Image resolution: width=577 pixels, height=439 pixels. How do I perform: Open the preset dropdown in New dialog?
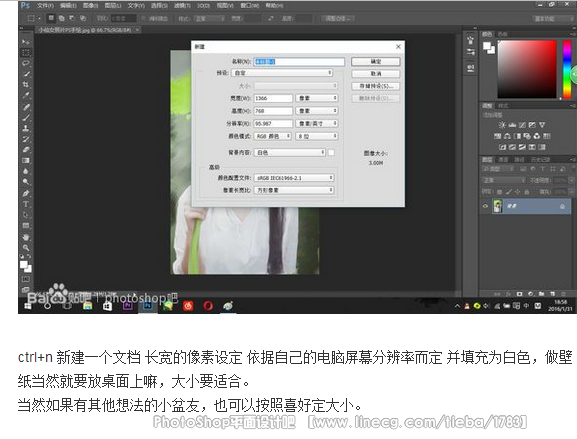[x=282, y=73]
